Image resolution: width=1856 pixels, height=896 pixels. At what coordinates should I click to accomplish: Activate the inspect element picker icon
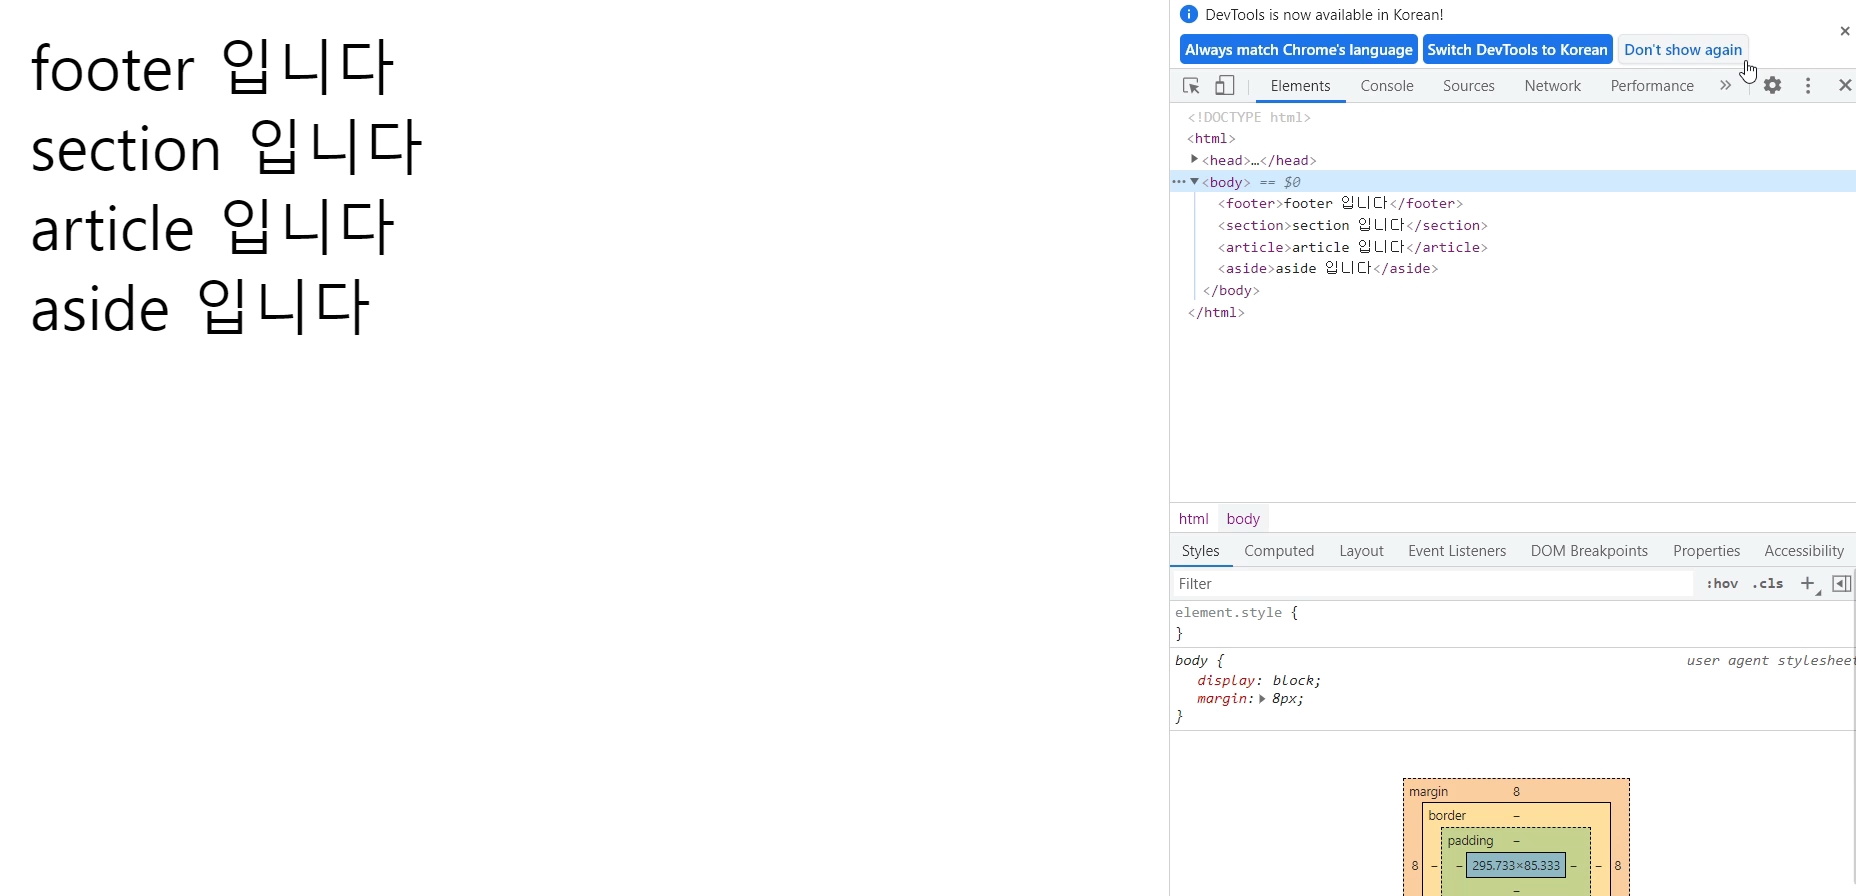tap(1191, 86)
